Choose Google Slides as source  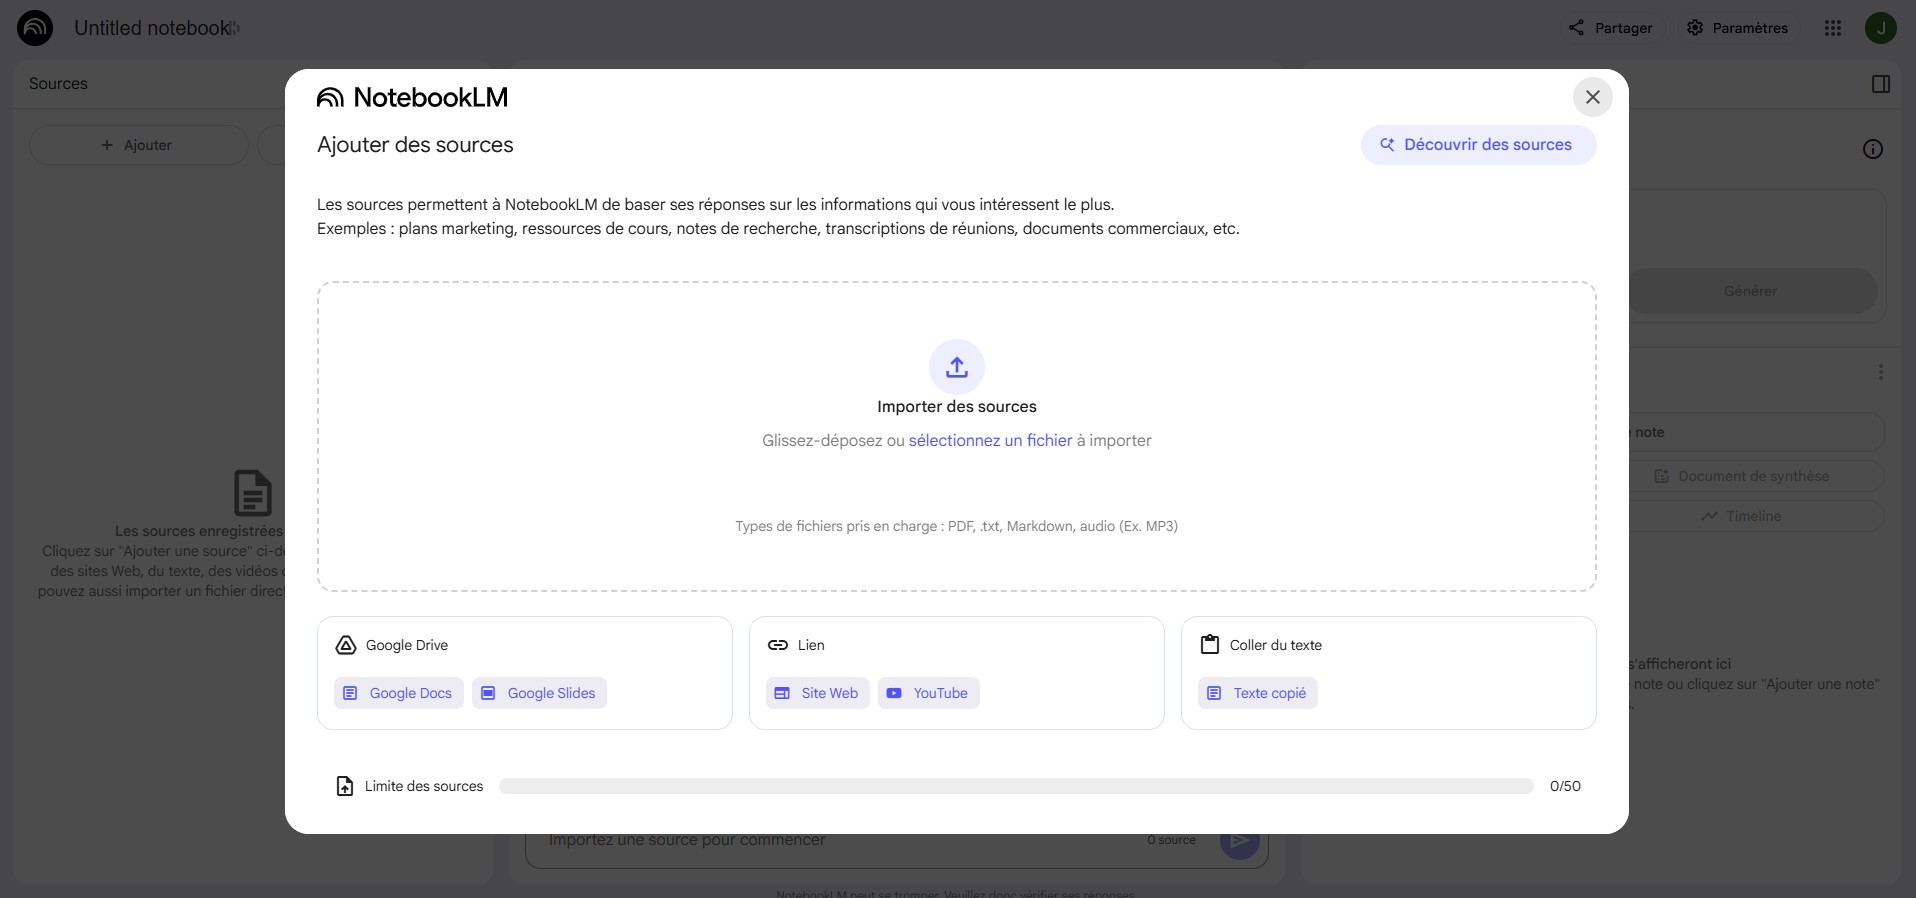(x=539, y=693)
